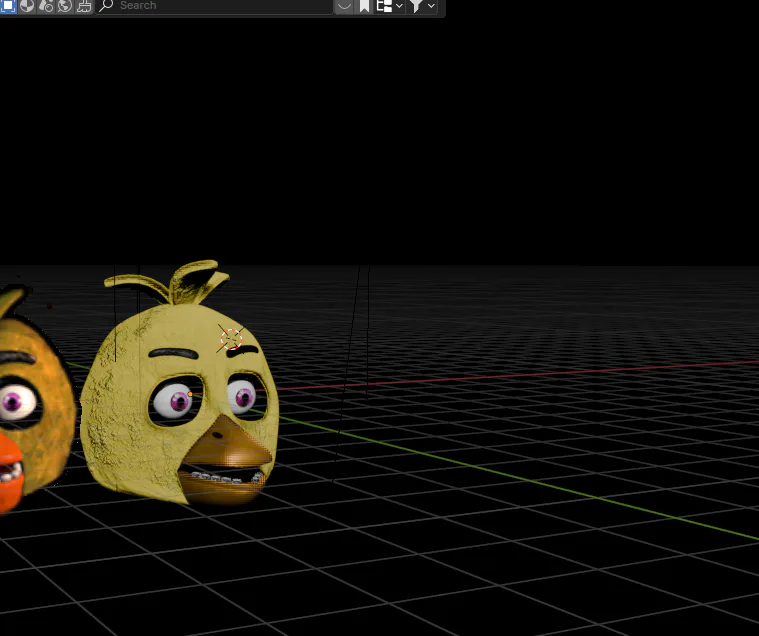Open the funnel filter dropdown
This screenshot has height=636, width=759.
click(x=422, y=6)
